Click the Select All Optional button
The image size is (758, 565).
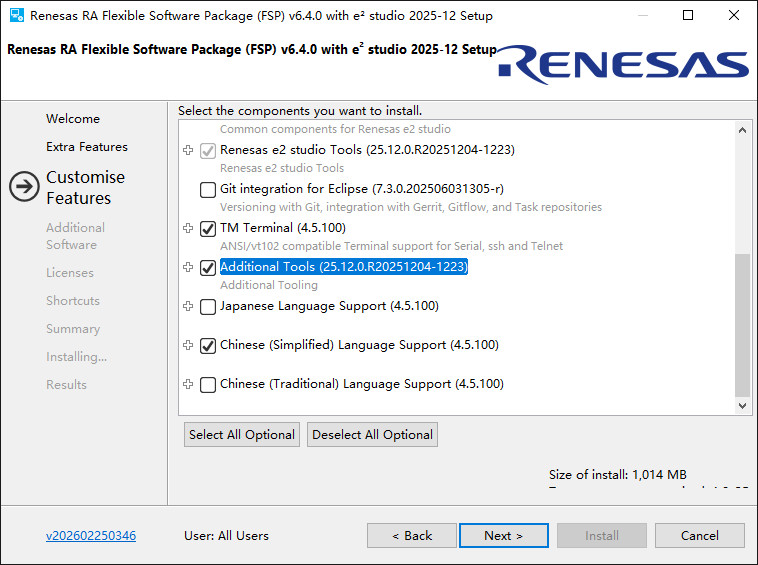coord(242,435)
